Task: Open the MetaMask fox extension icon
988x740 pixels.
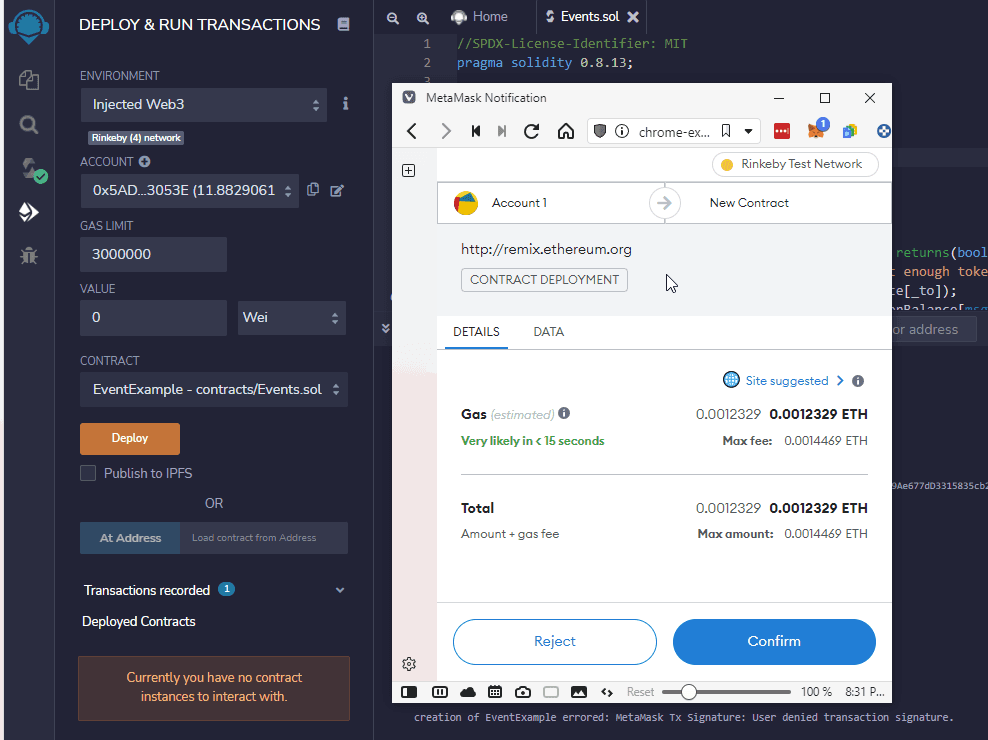Action: pyautogui.click(x=816, y=131)
